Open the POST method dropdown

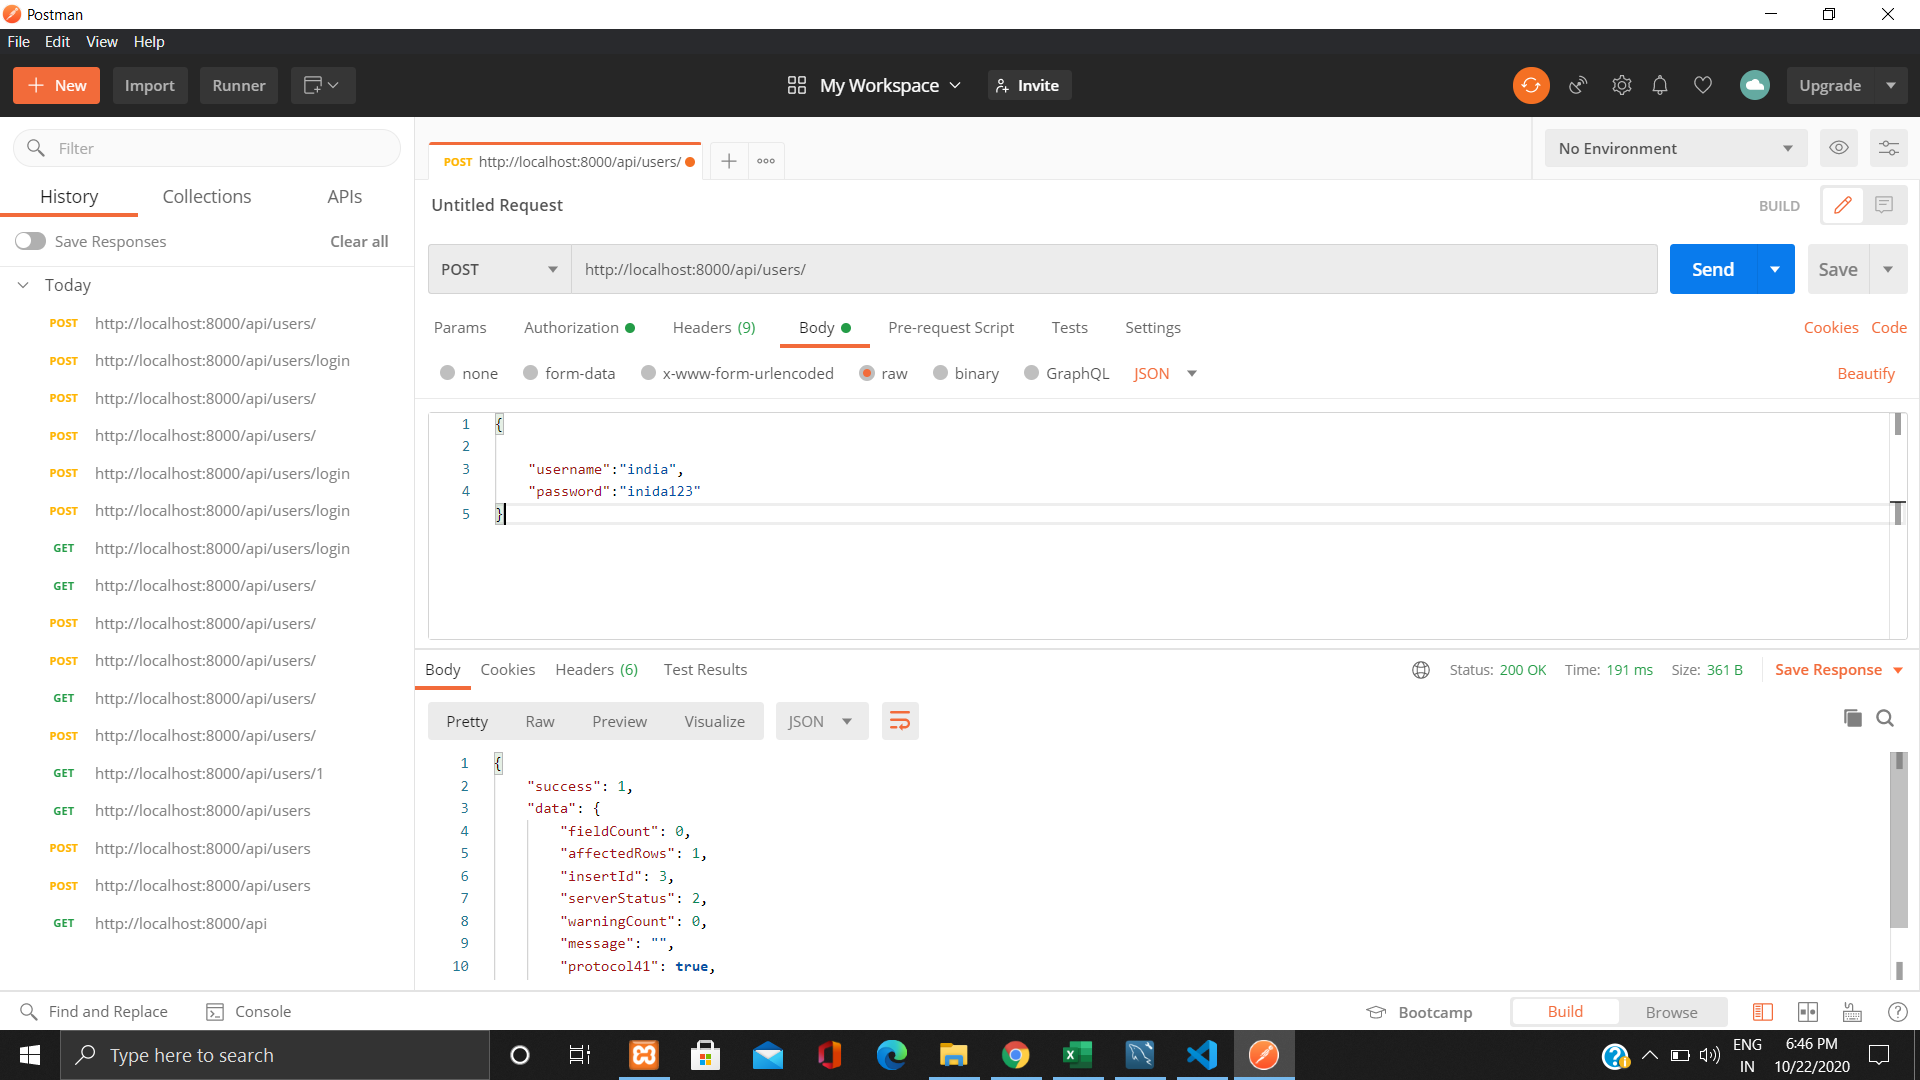coord(499,269)
